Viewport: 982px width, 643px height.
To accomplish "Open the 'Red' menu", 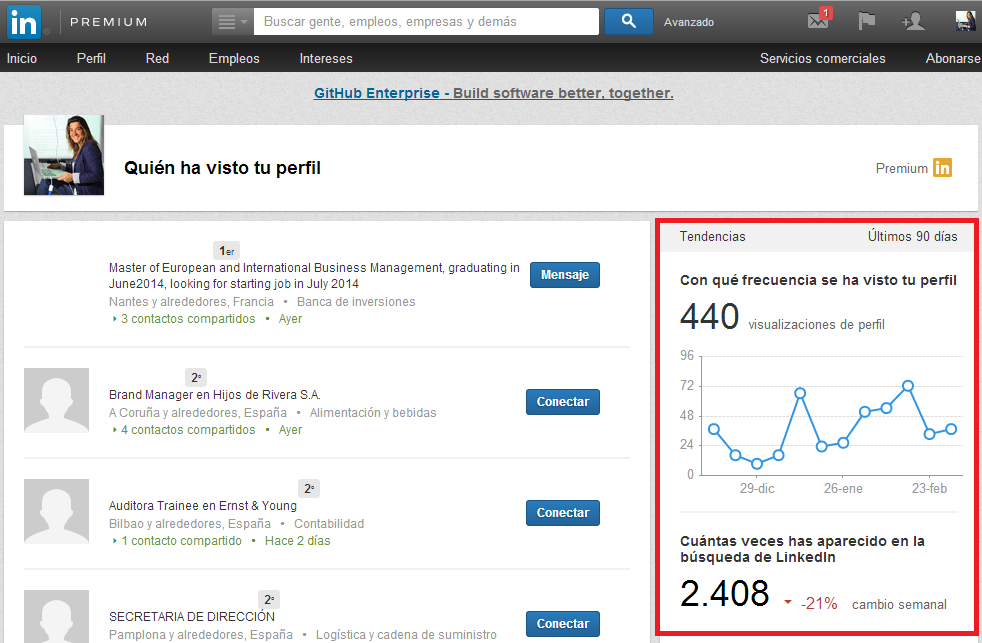I will pos(157,58).
